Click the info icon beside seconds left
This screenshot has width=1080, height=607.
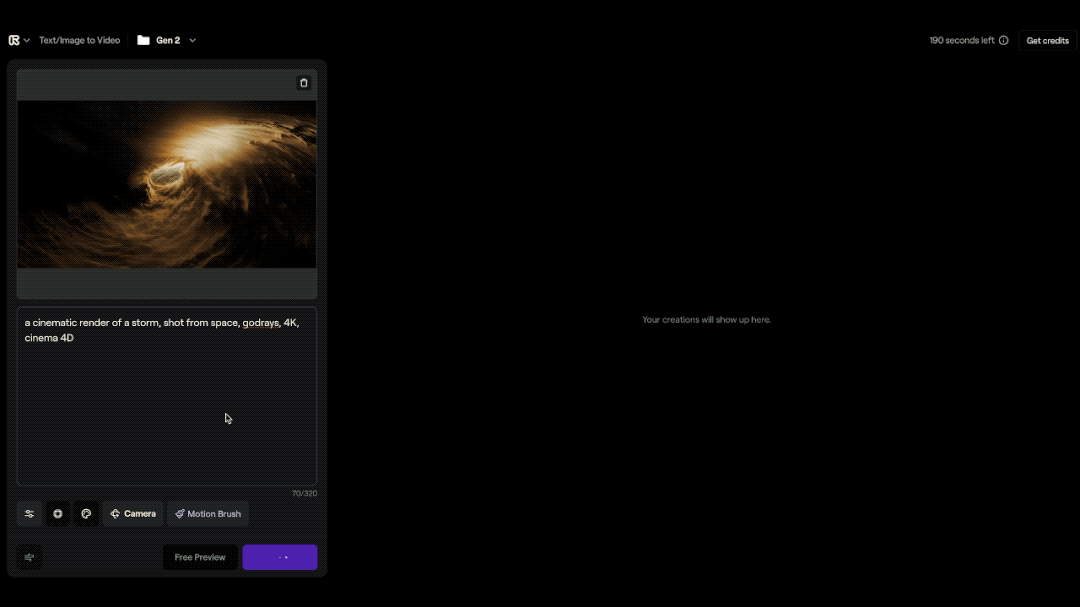coord(1004,41)
